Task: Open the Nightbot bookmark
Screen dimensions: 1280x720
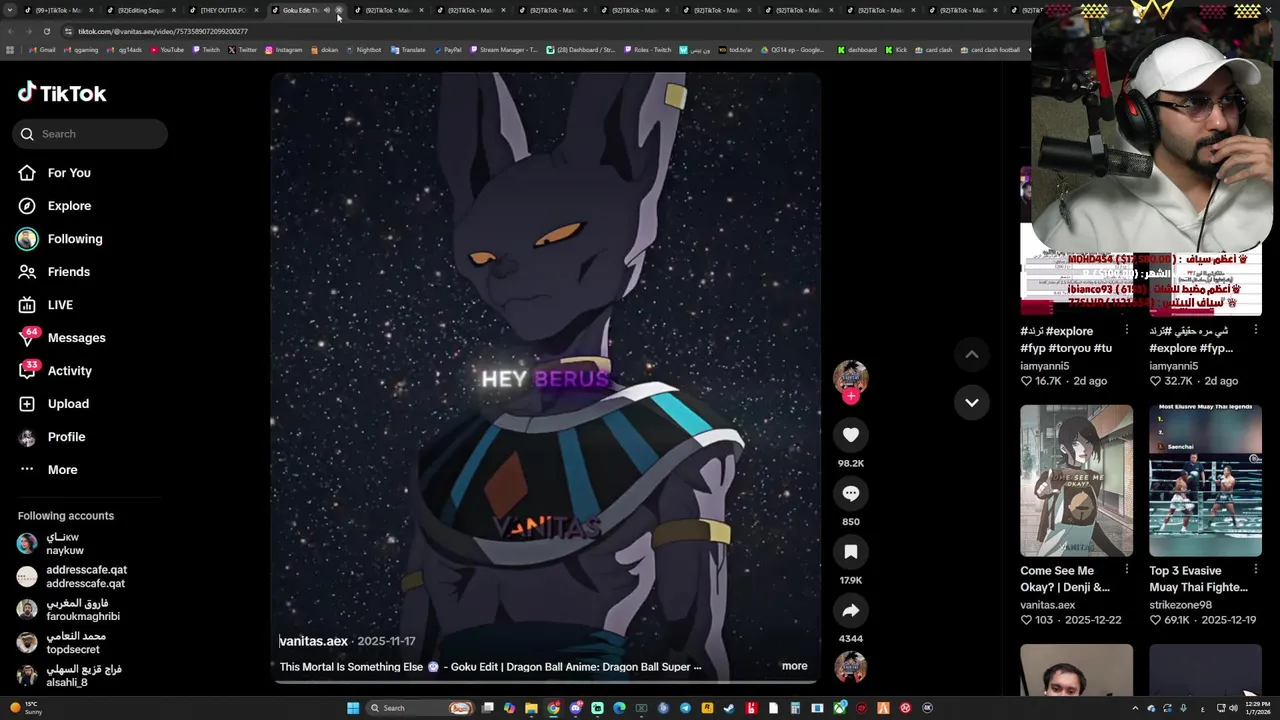Action: [x=363, y=50]
